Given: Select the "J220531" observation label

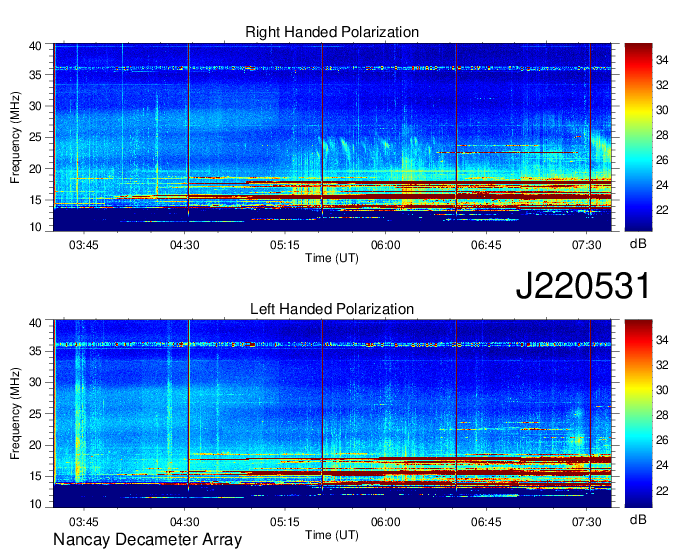Looking at the screenshot, I should 583,285.
